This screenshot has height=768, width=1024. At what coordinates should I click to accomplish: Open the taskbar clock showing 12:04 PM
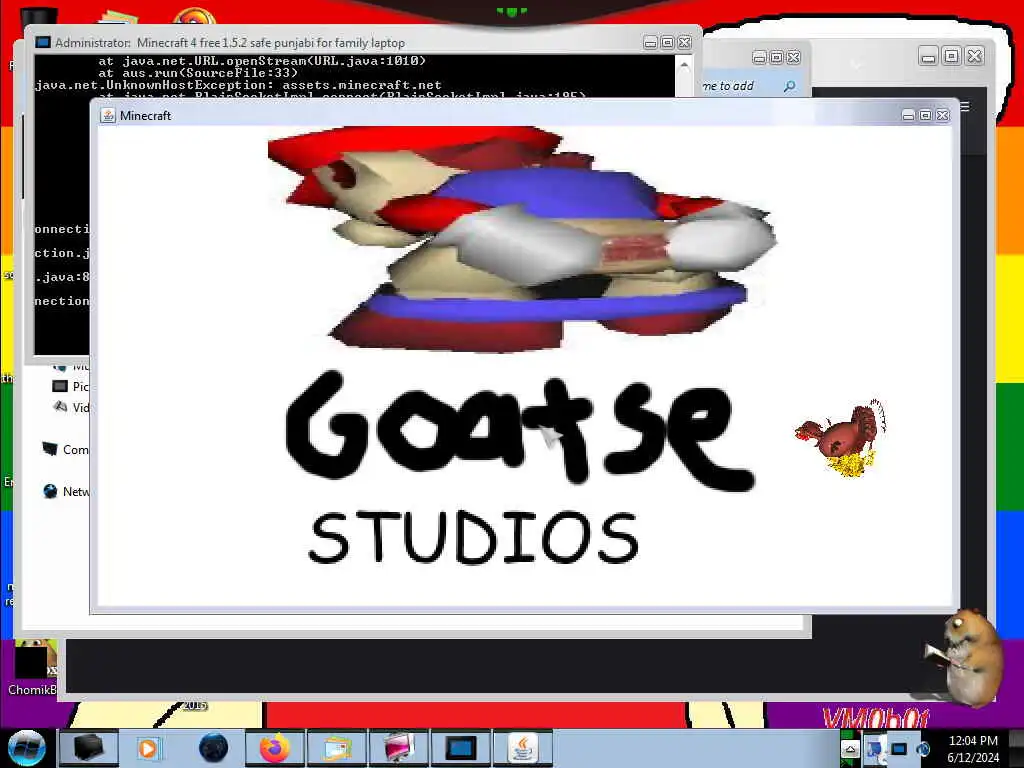(973, 748)
